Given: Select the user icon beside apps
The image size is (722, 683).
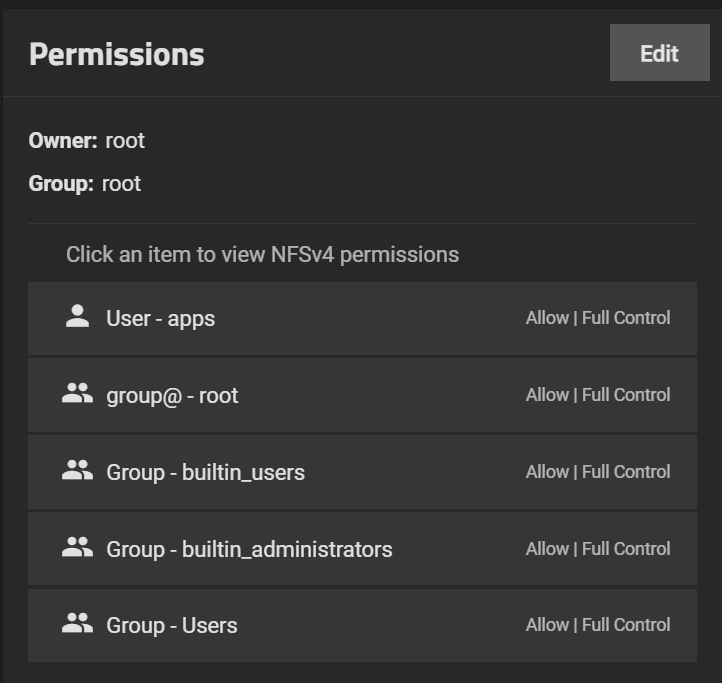Looking at the screenshot, I should click(77, 316).
